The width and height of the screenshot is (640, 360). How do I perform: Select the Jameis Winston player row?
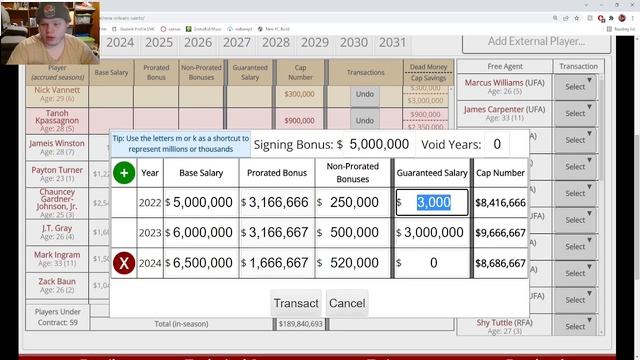pyautogui.click(x=57, y=147)
